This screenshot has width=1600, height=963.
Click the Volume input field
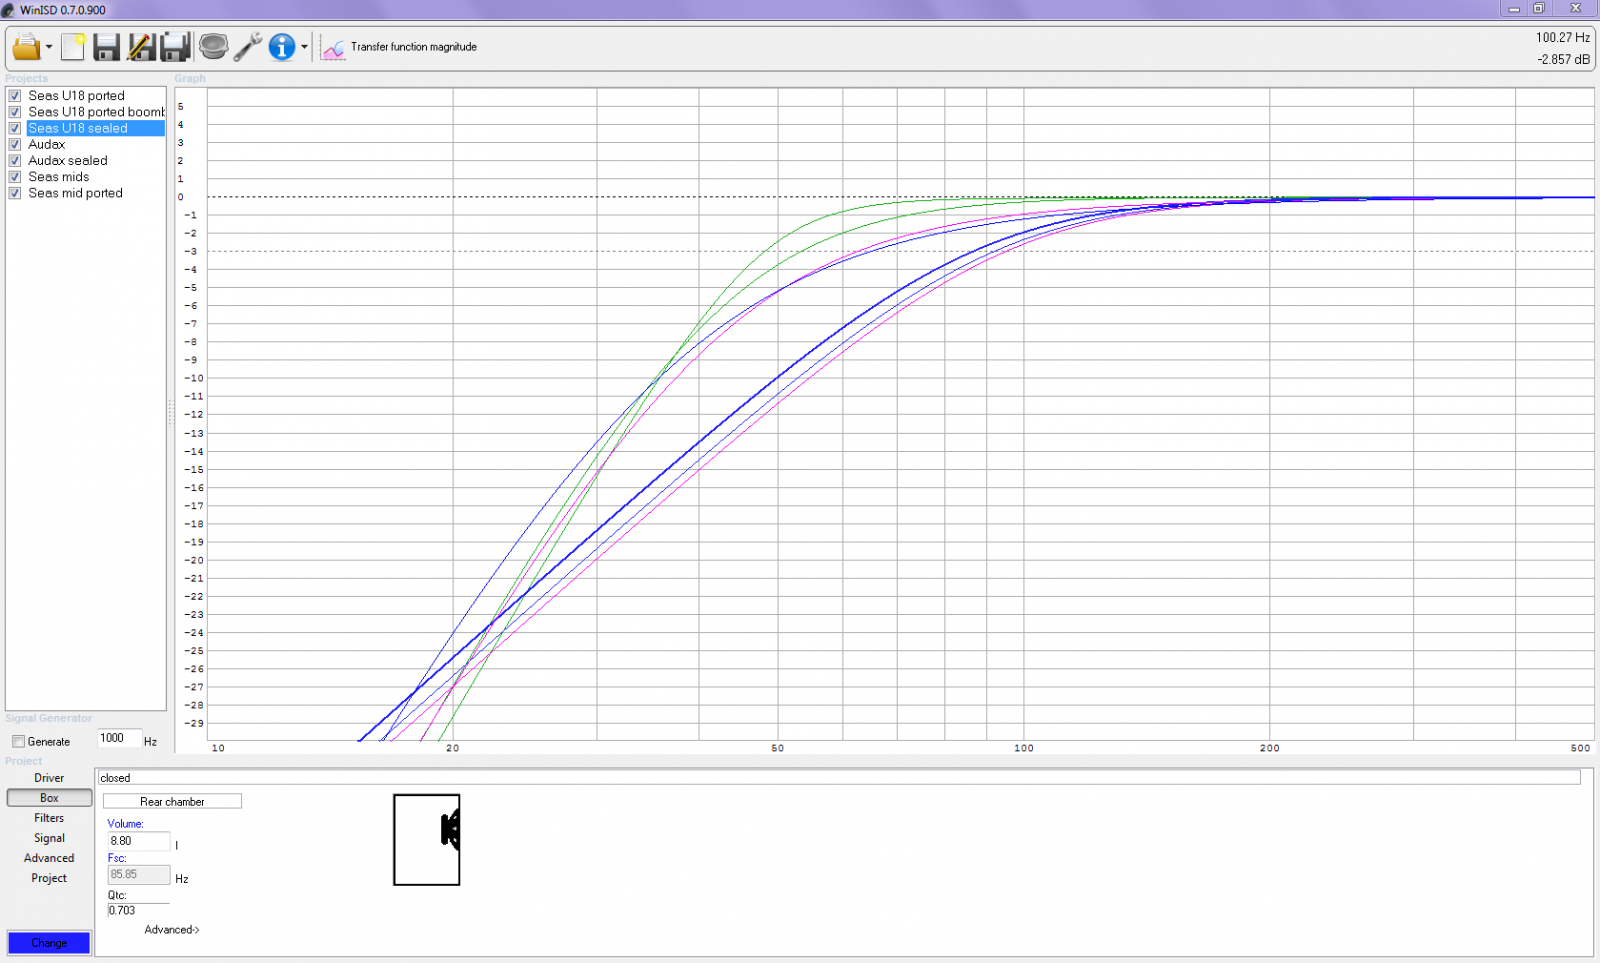[138, 841]
